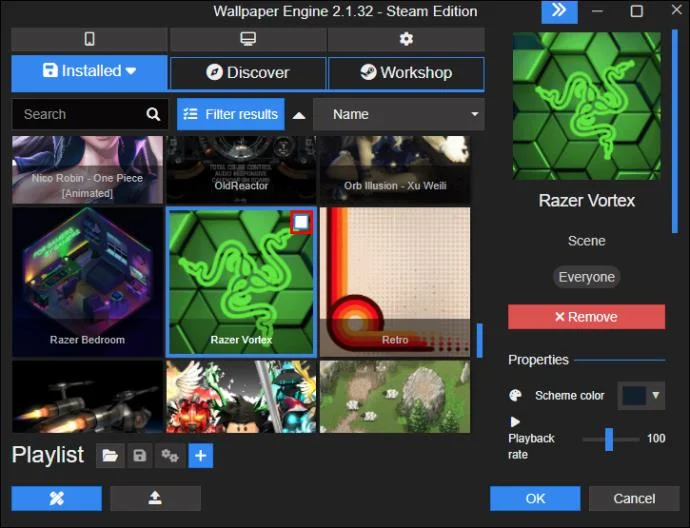Click the wallpaper list scrollbar
This screenshot has width=690, height=528.
pyautogui.click(x=480, y=341)
